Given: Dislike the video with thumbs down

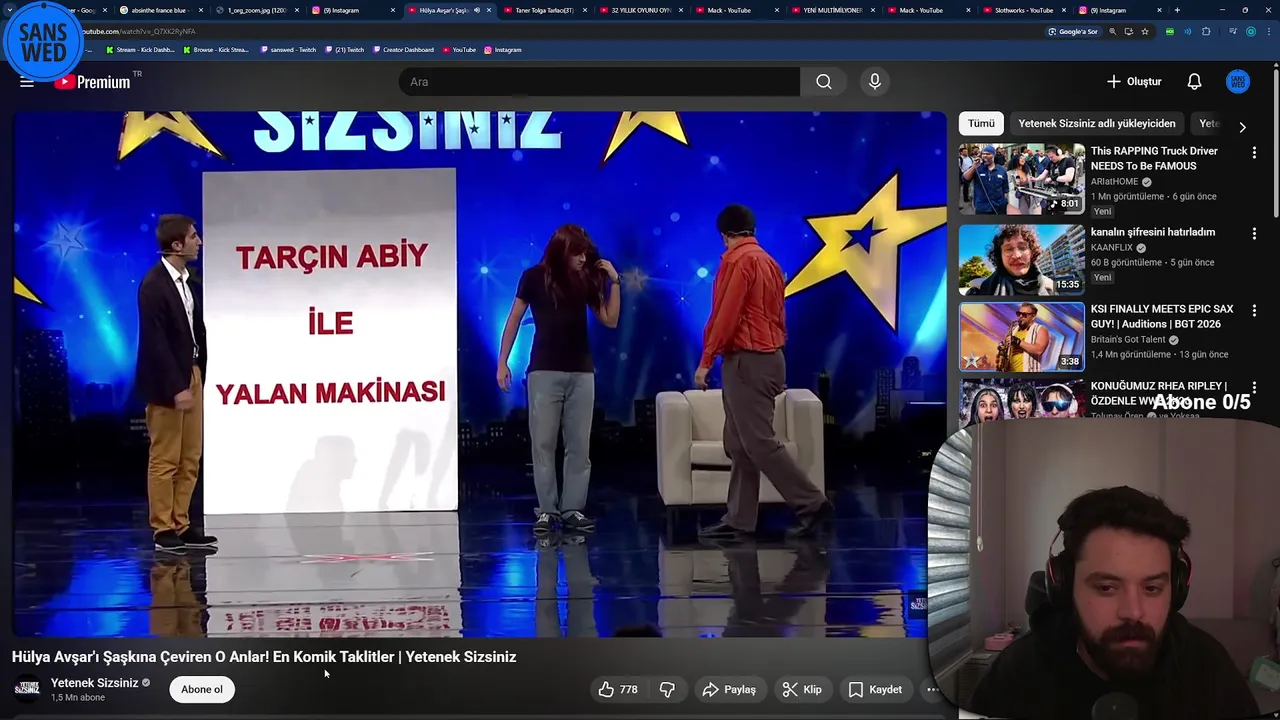Looking at the screenshot, I should 667,689.
